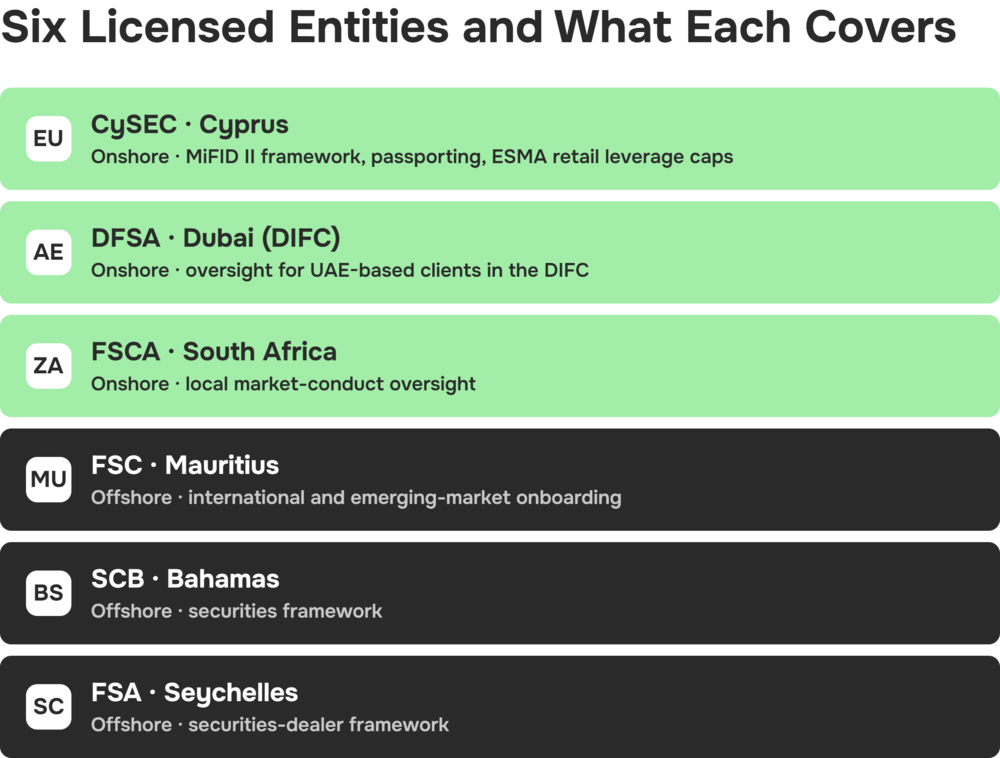This screenshot has height=758, width=1000.
Task: Click the MU badge icon
Action: [x=48, y=479]
